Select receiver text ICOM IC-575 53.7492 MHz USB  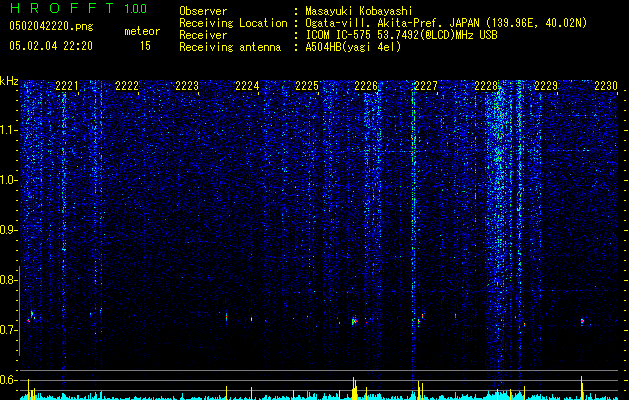coord(402,35)
